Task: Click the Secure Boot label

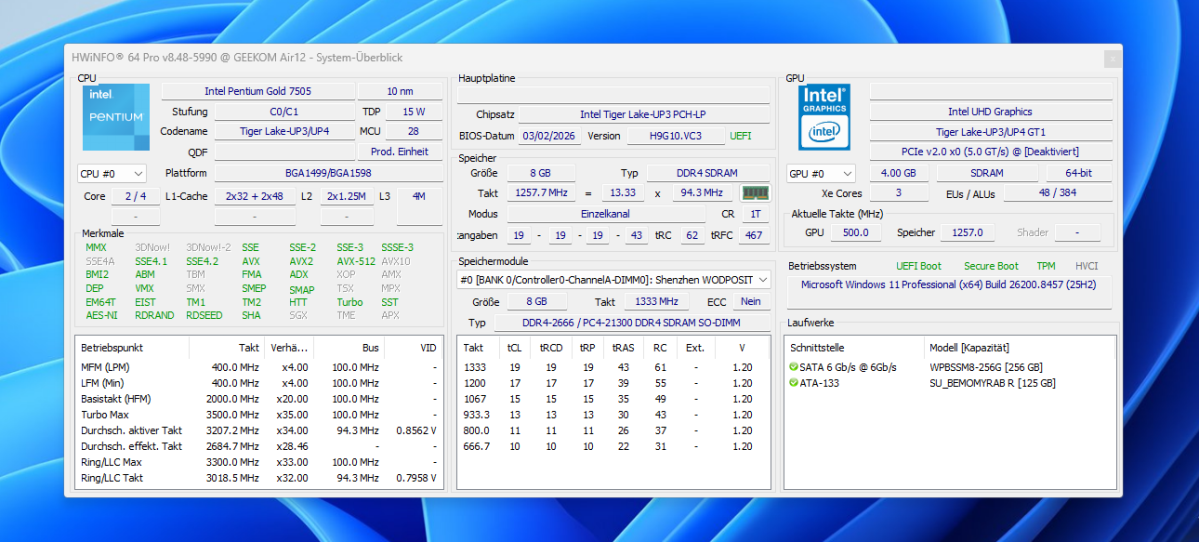Action: tap(991, 266)
